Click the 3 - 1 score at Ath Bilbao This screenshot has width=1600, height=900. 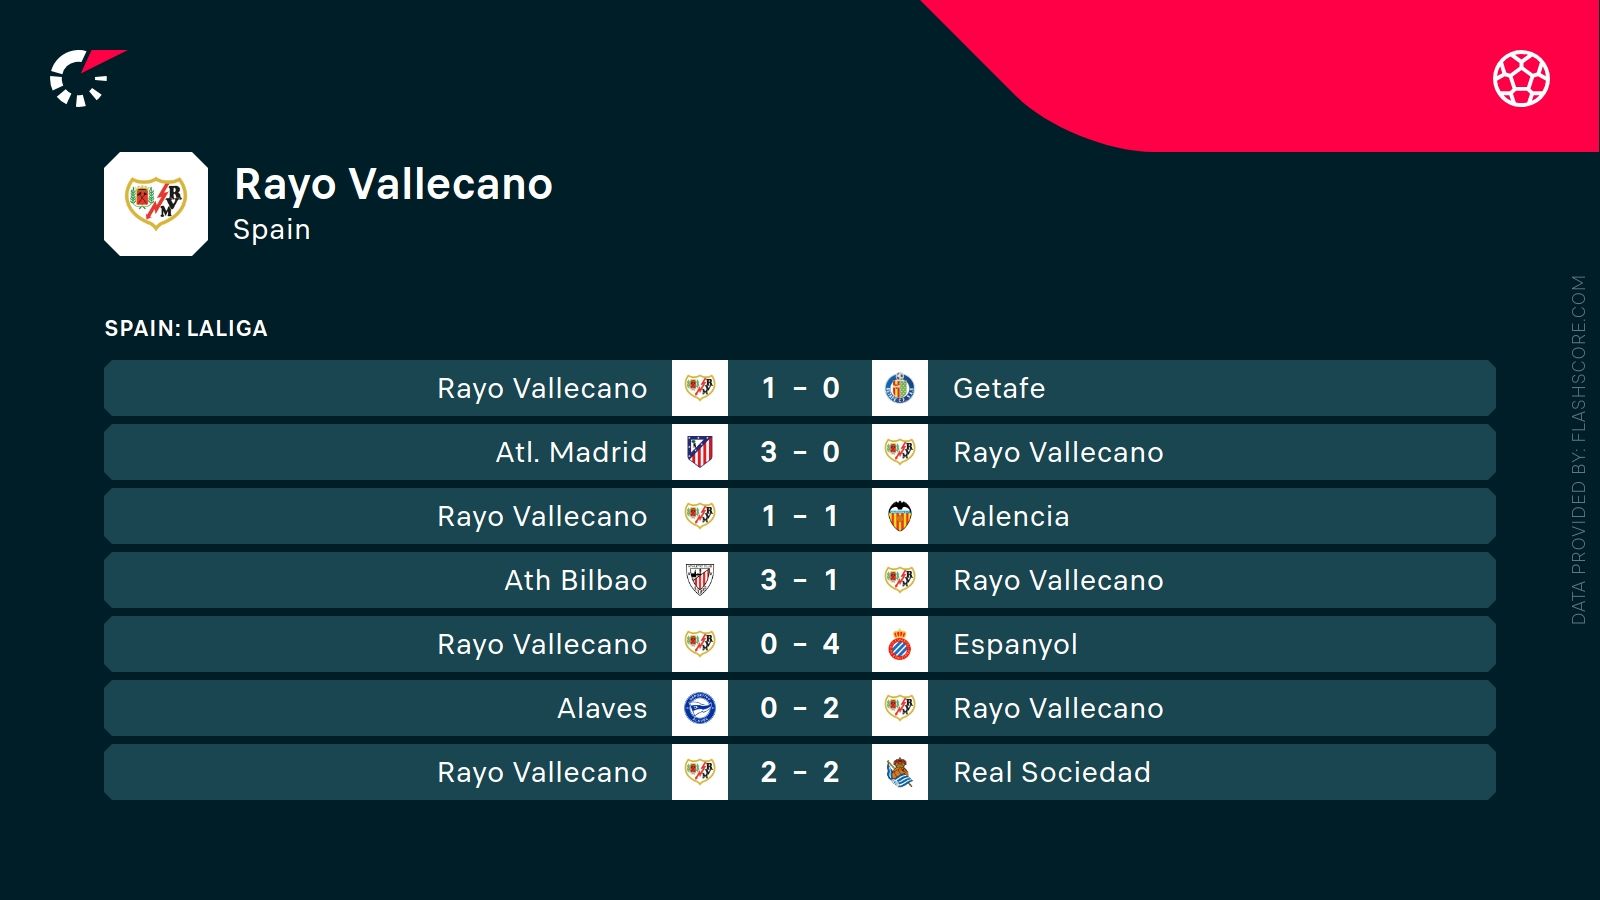800,580
